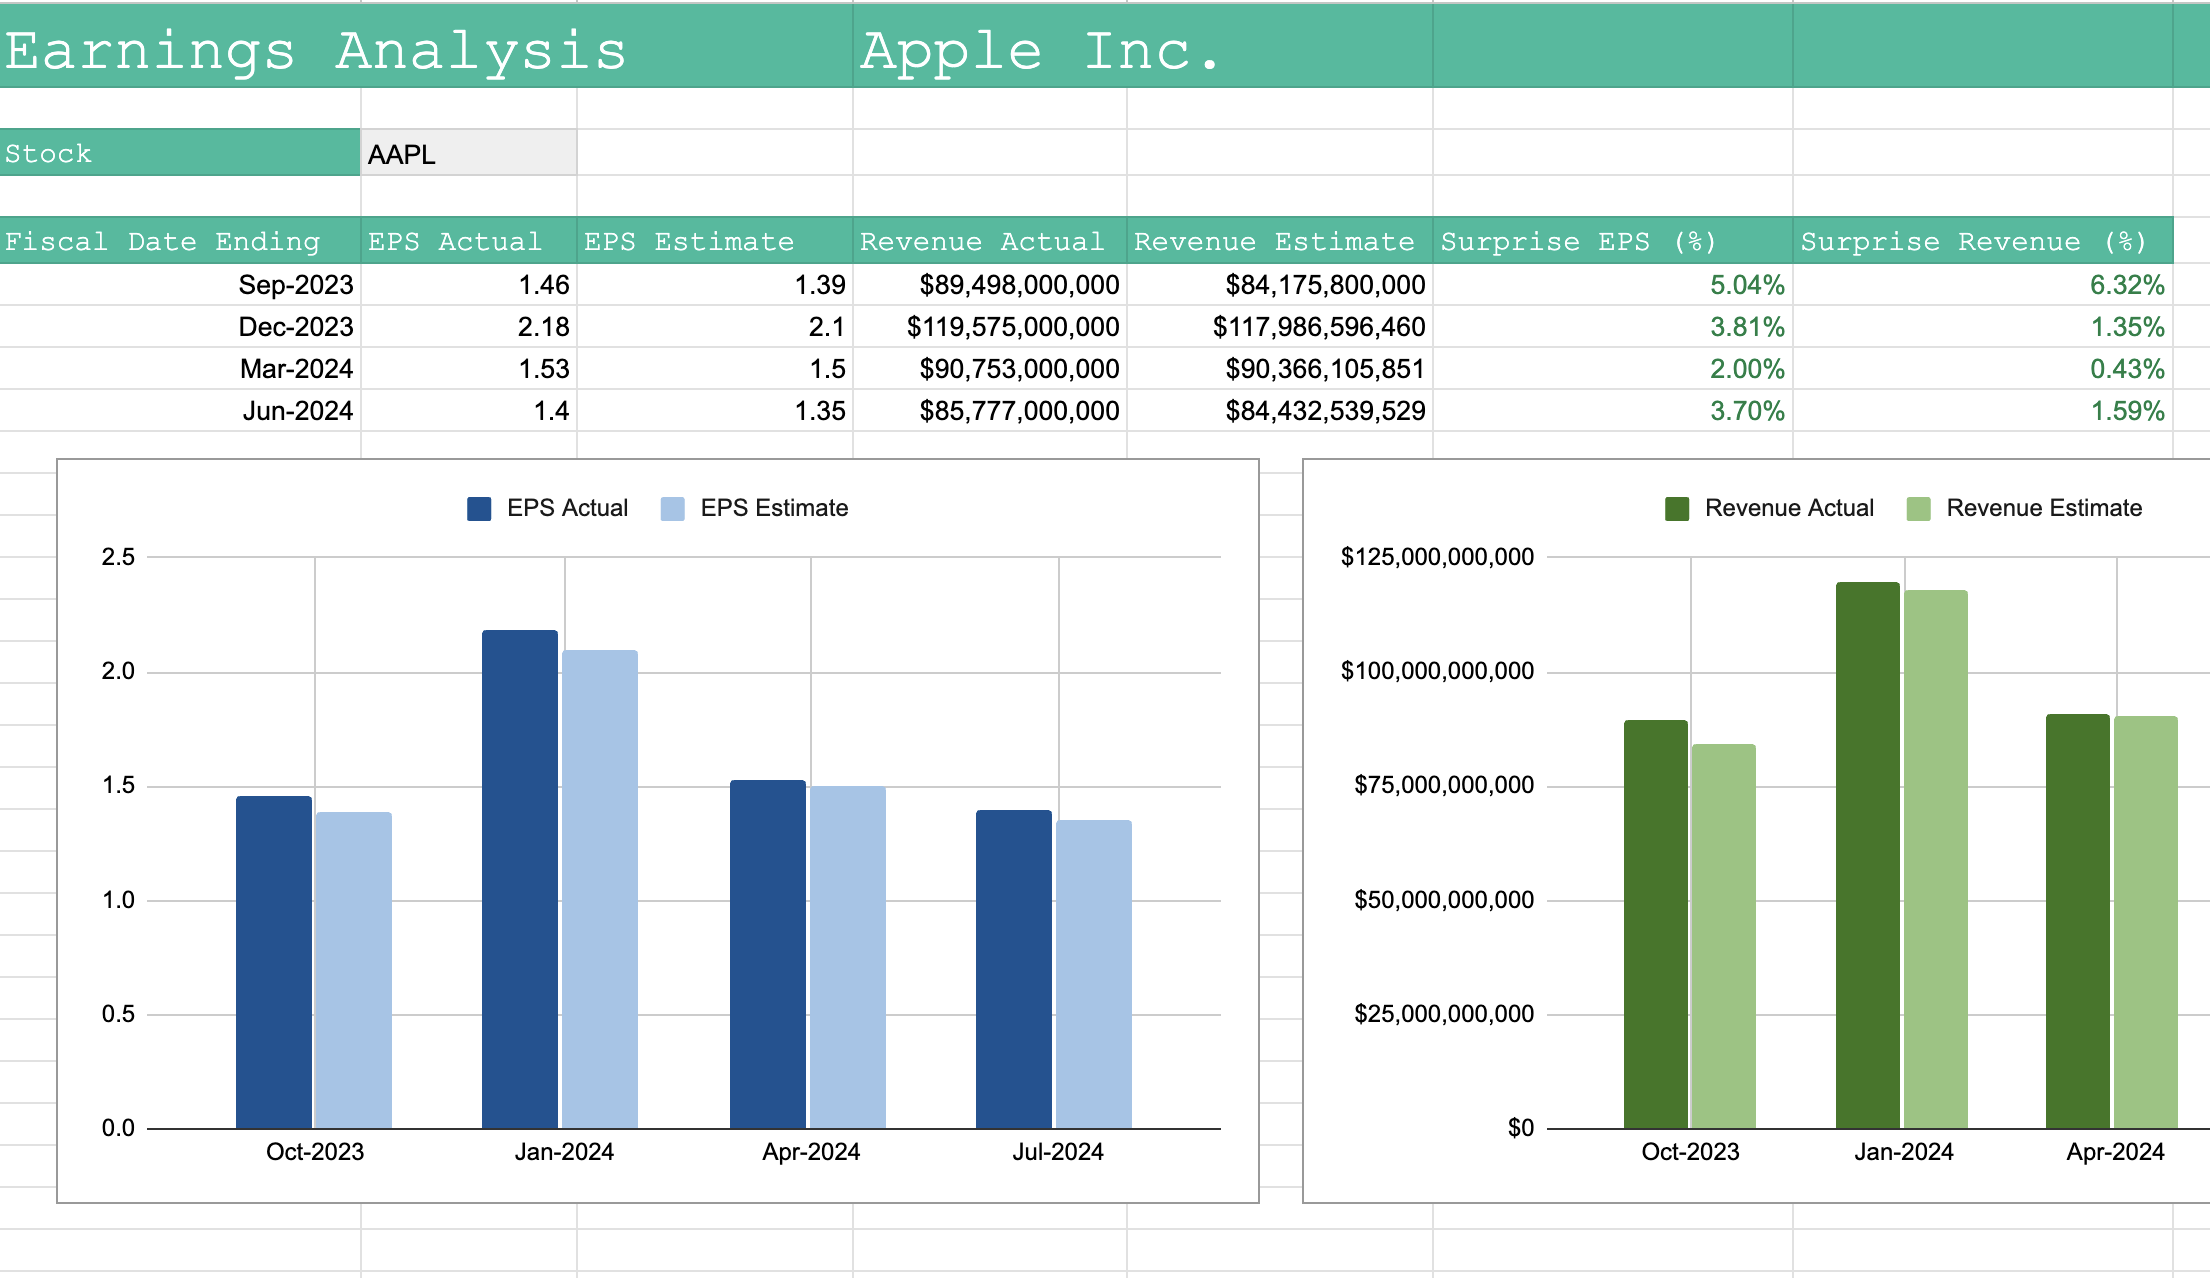The width and height of the screenshot is (2210, 1278).
Task: Select the Revenue Actual column header
Action: tap(990, 241)
